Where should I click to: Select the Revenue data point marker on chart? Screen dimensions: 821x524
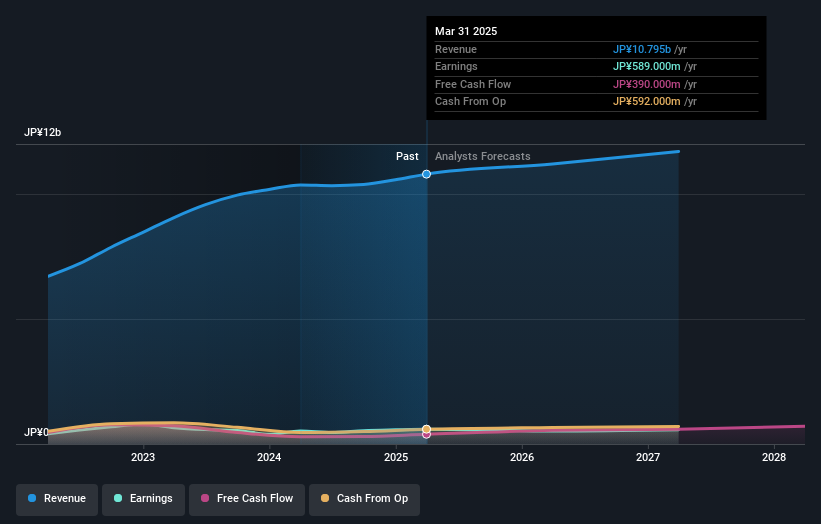tap(427, 174)
